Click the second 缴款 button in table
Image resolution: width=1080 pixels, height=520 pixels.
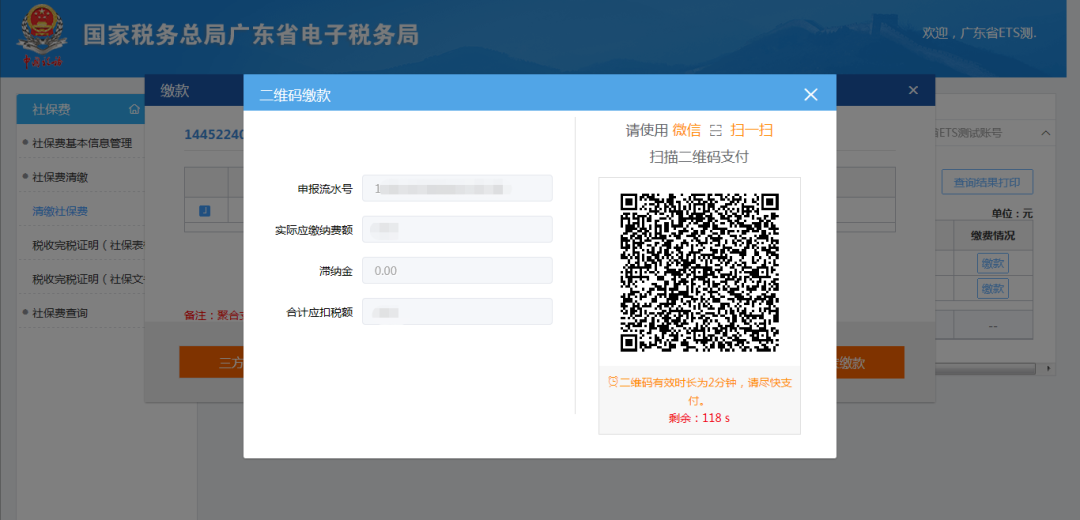[993, 289]
